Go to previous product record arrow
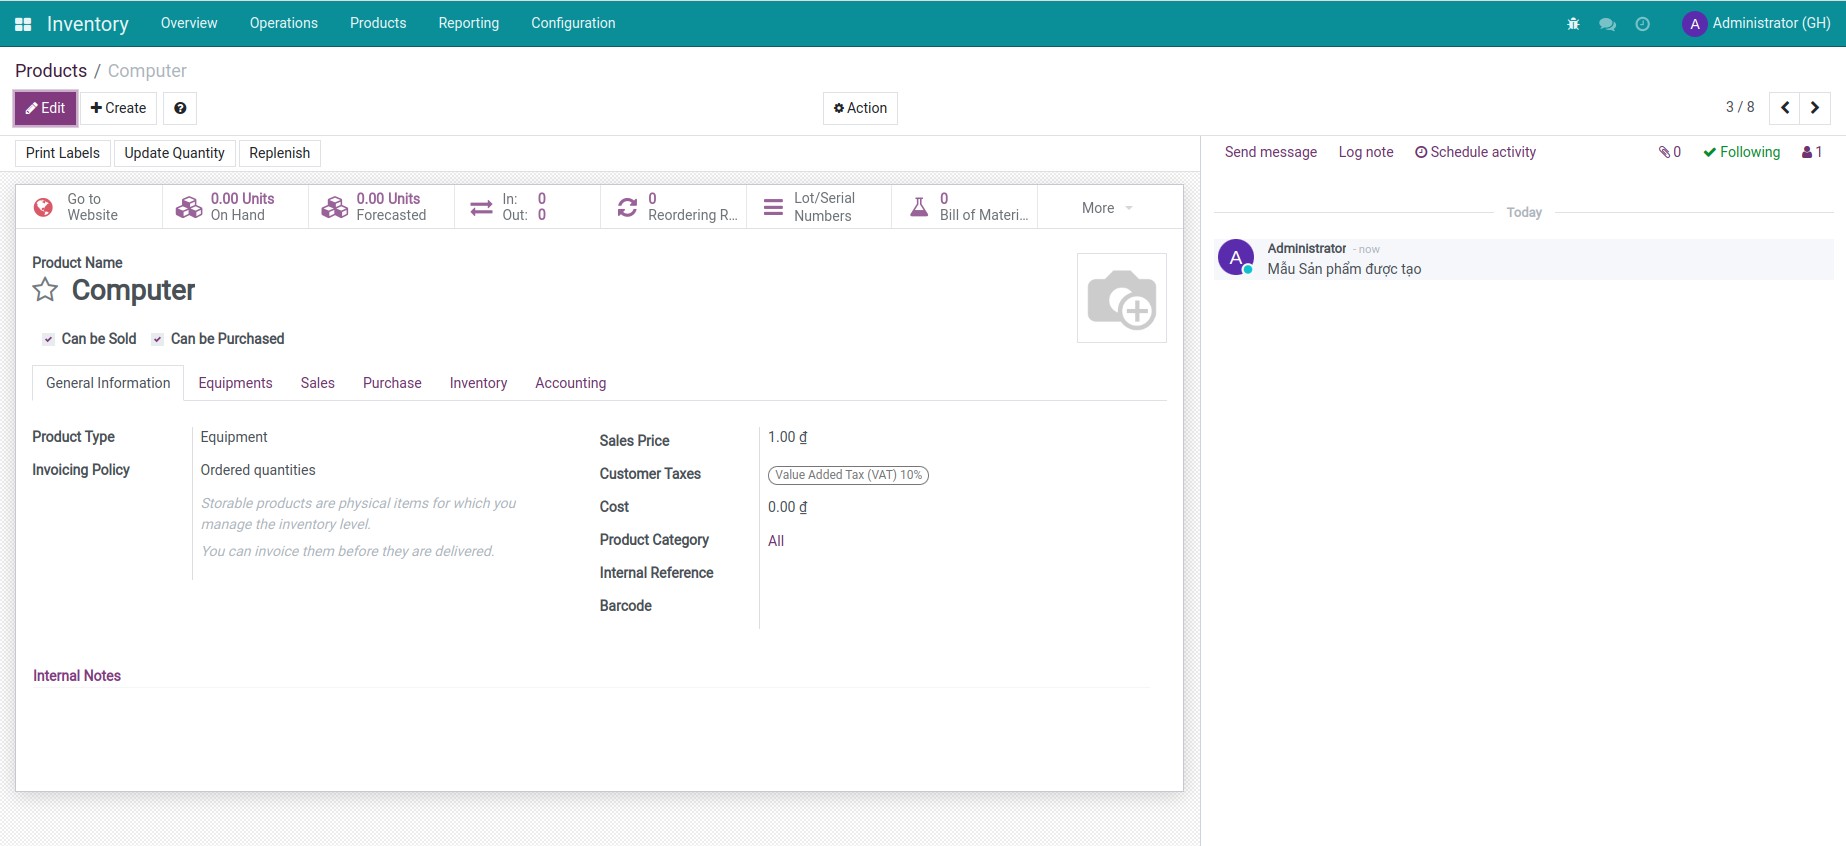Viewport: 1846px width, 846px height. pos(1785,108)
